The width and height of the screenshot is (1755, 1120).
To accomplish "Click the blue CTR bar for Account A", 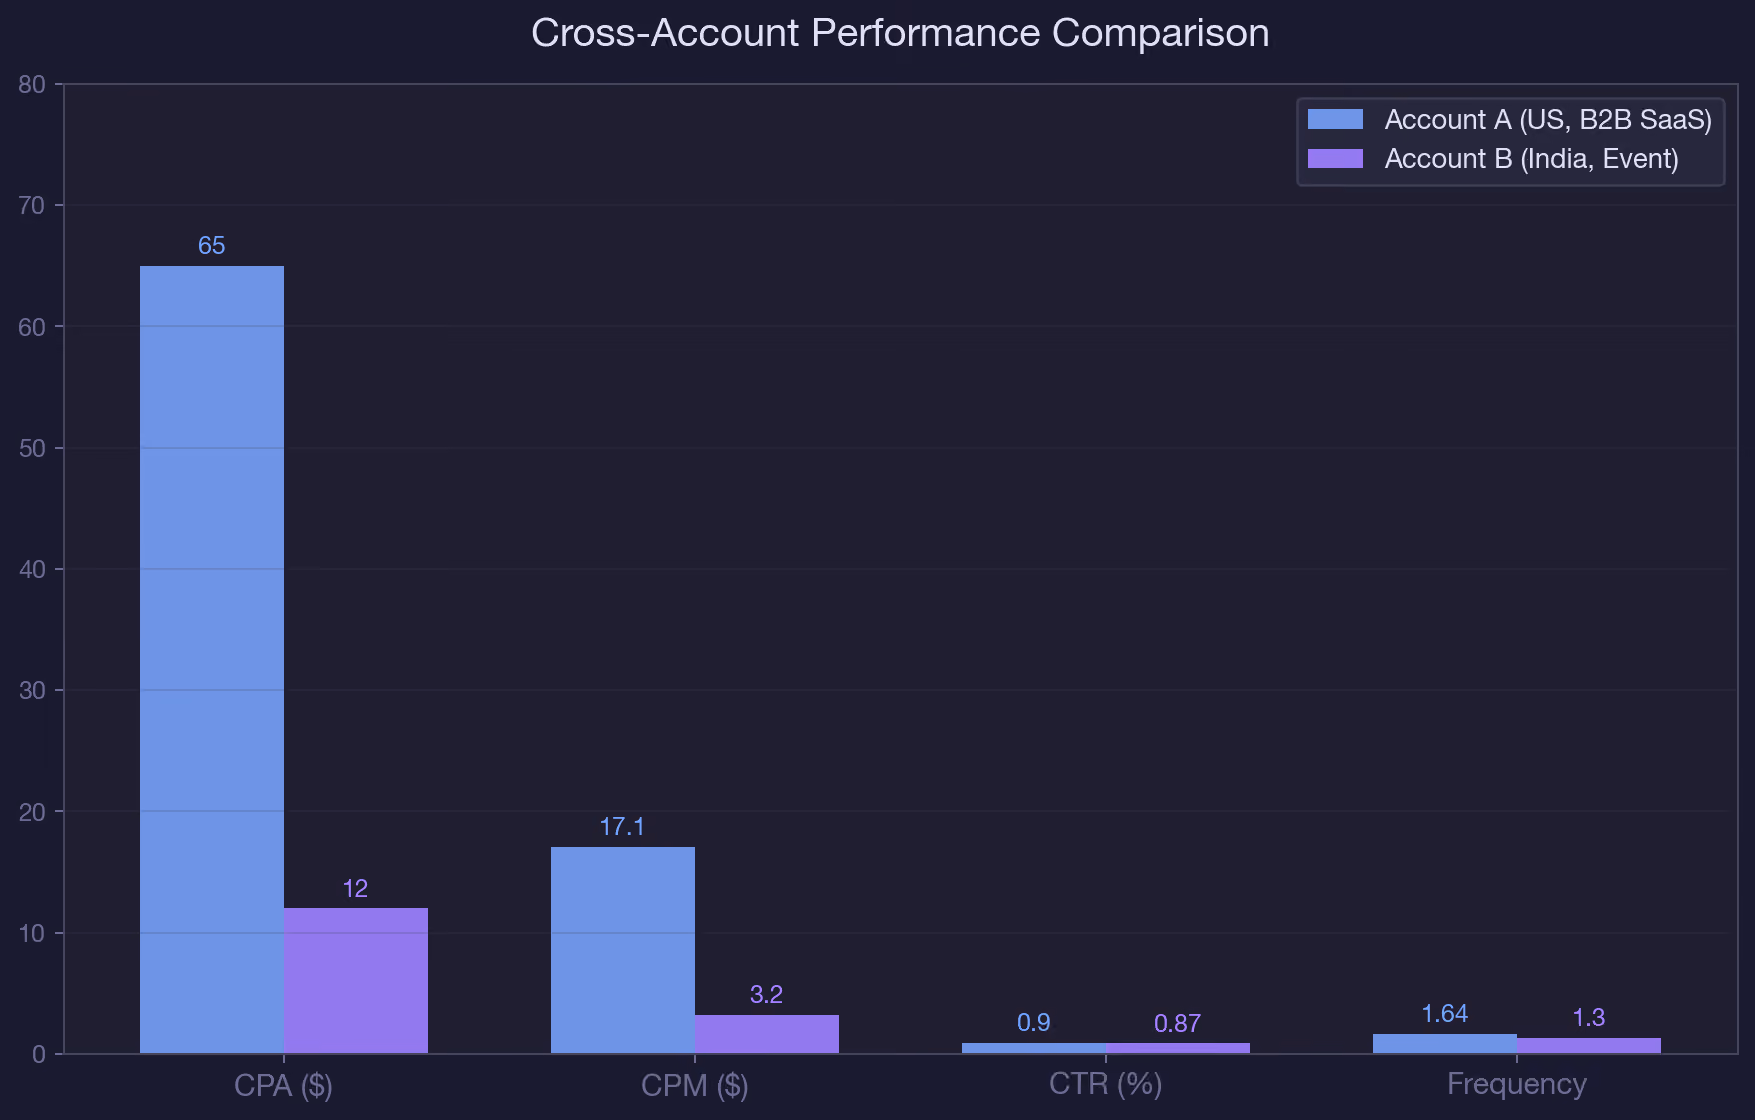I will coord(1034,1048).
